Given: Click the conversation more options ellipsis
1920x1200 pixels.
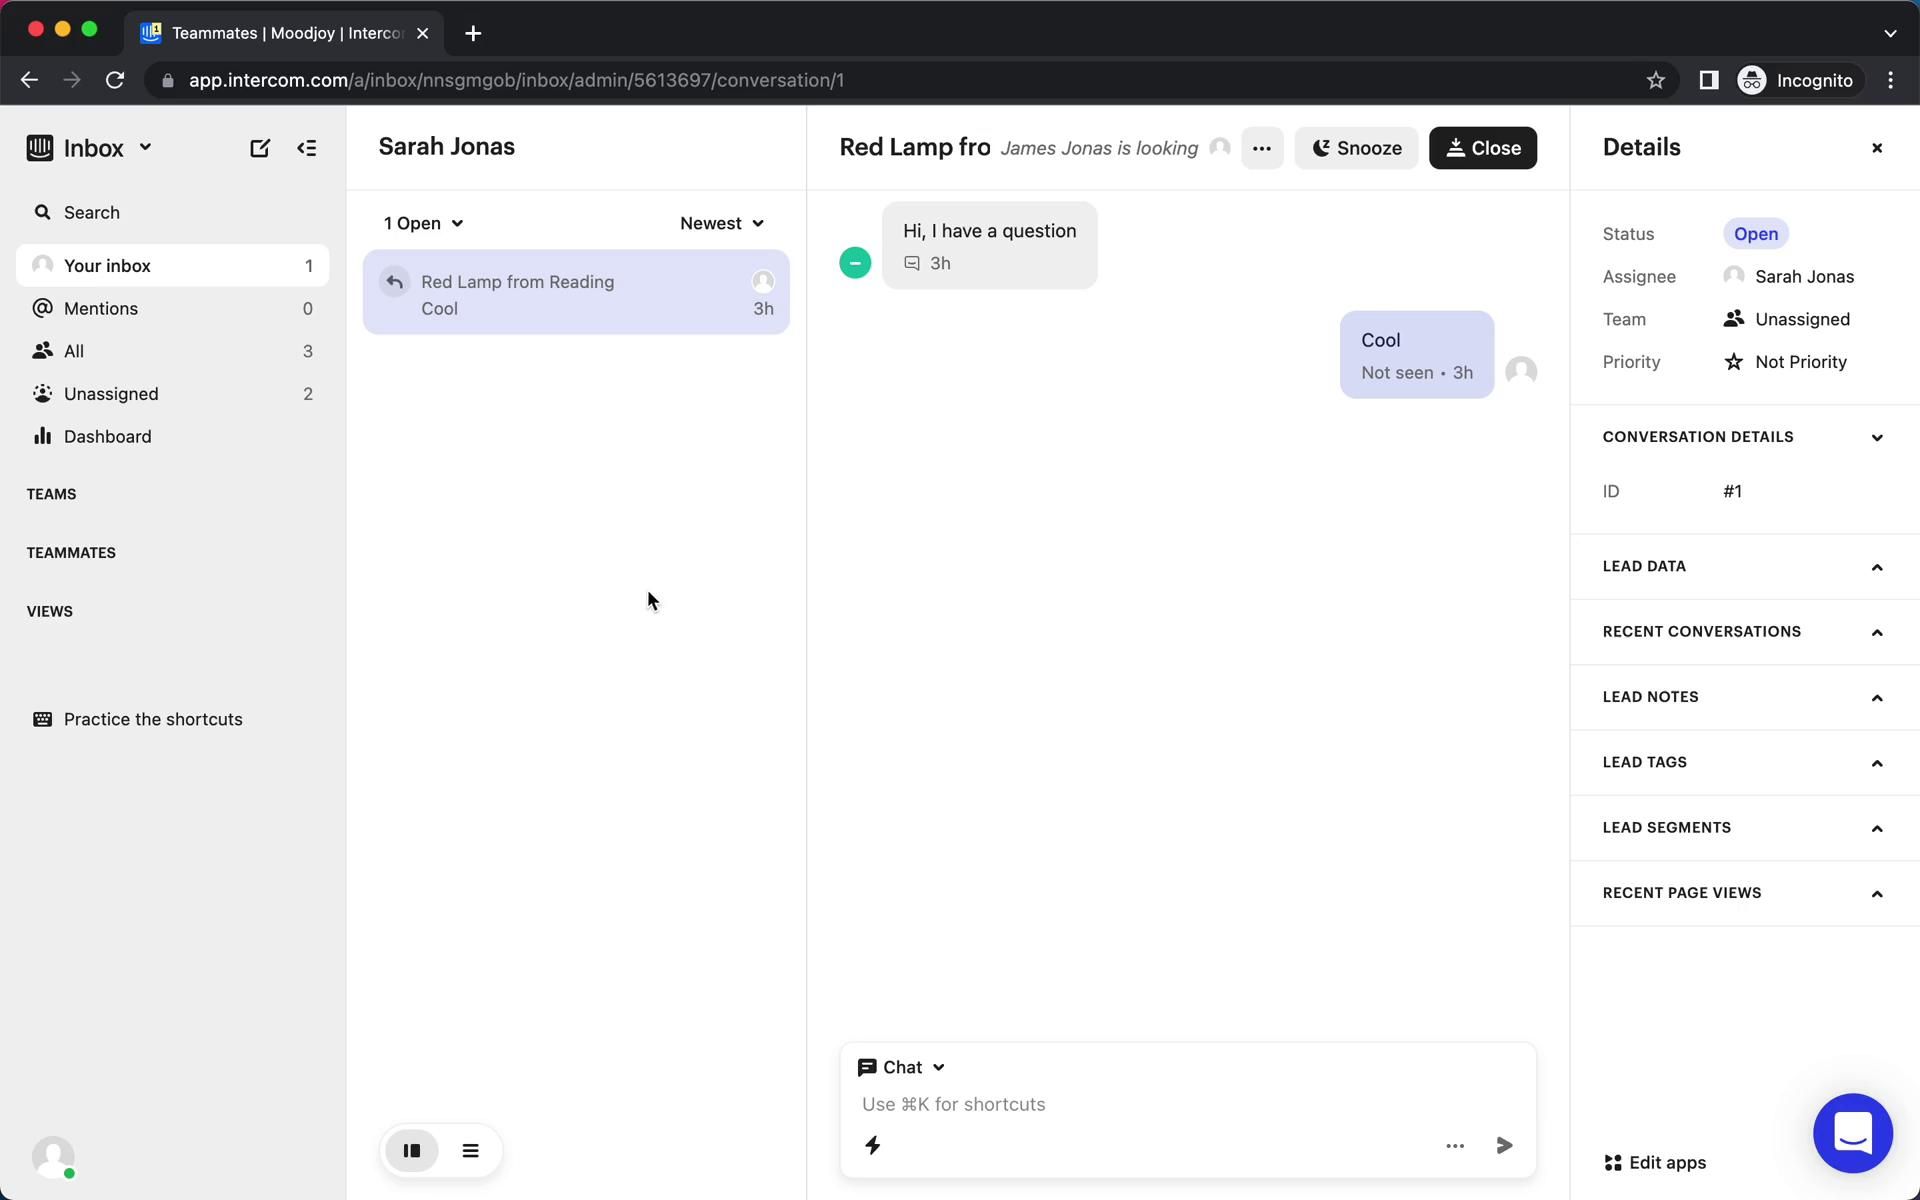Looking at the screenshot, I should tap(1261, 148).
